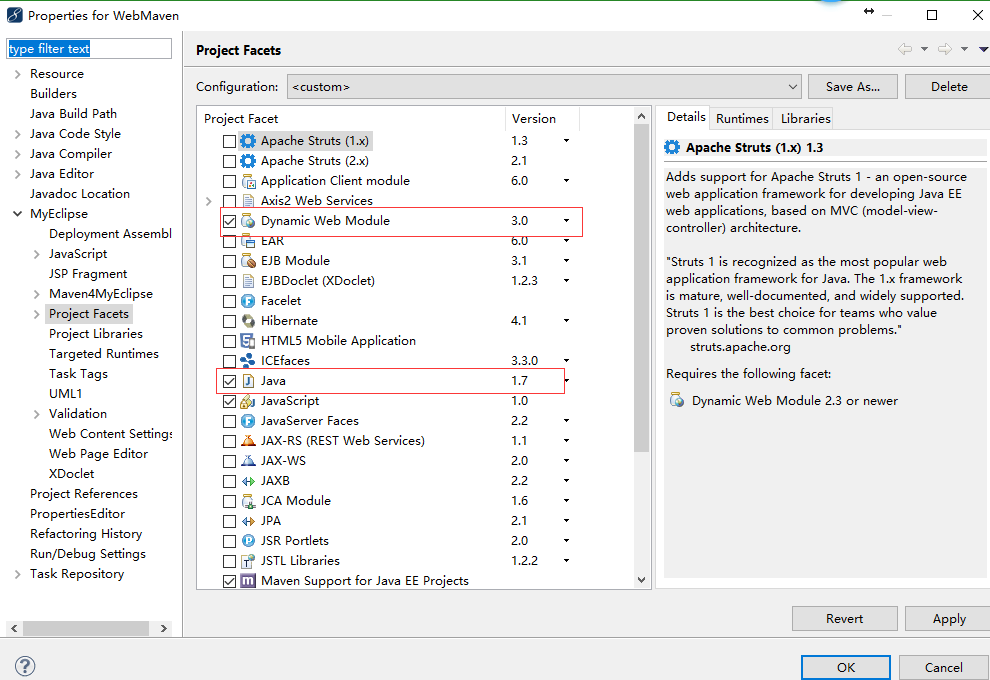Check the EJB Module checkbox

click(x=229, y=261)
